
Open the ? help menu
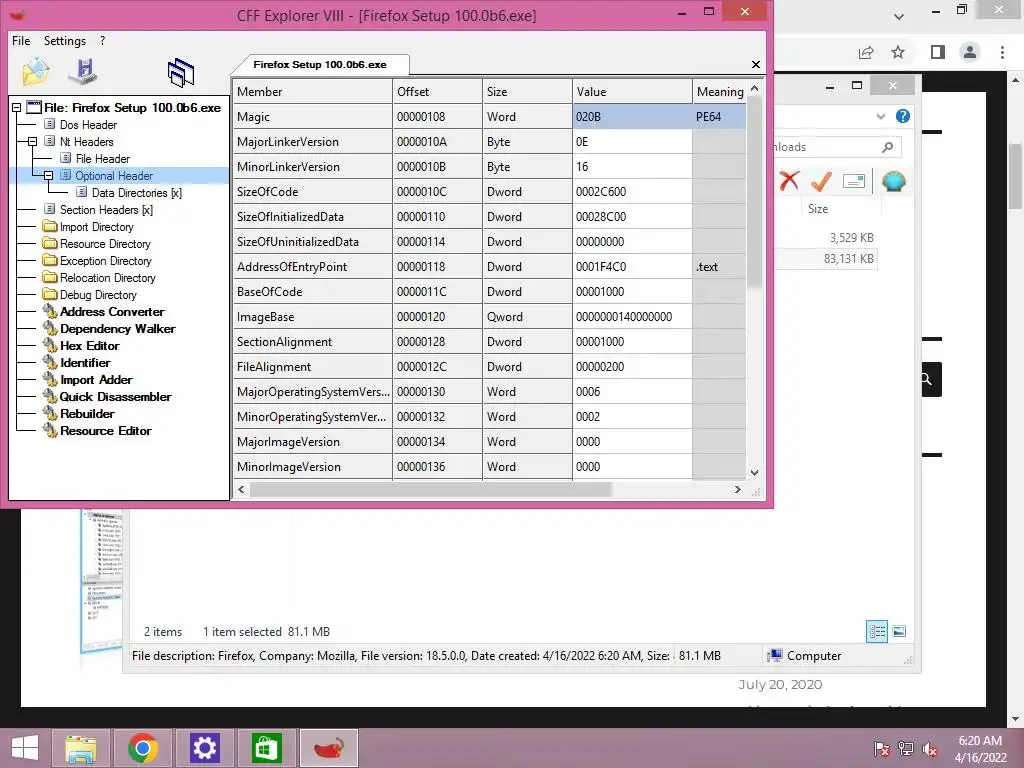click(x=103, y=40)
